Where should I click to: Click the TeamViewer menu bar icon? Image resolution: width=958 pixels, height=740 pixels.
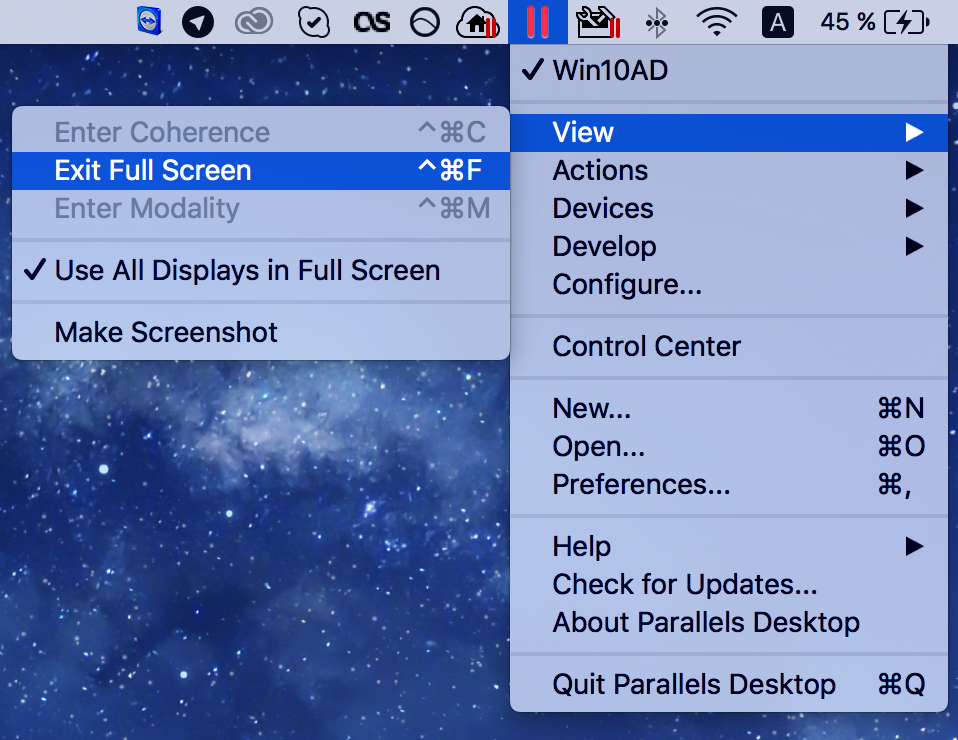(x=149, y=22)
